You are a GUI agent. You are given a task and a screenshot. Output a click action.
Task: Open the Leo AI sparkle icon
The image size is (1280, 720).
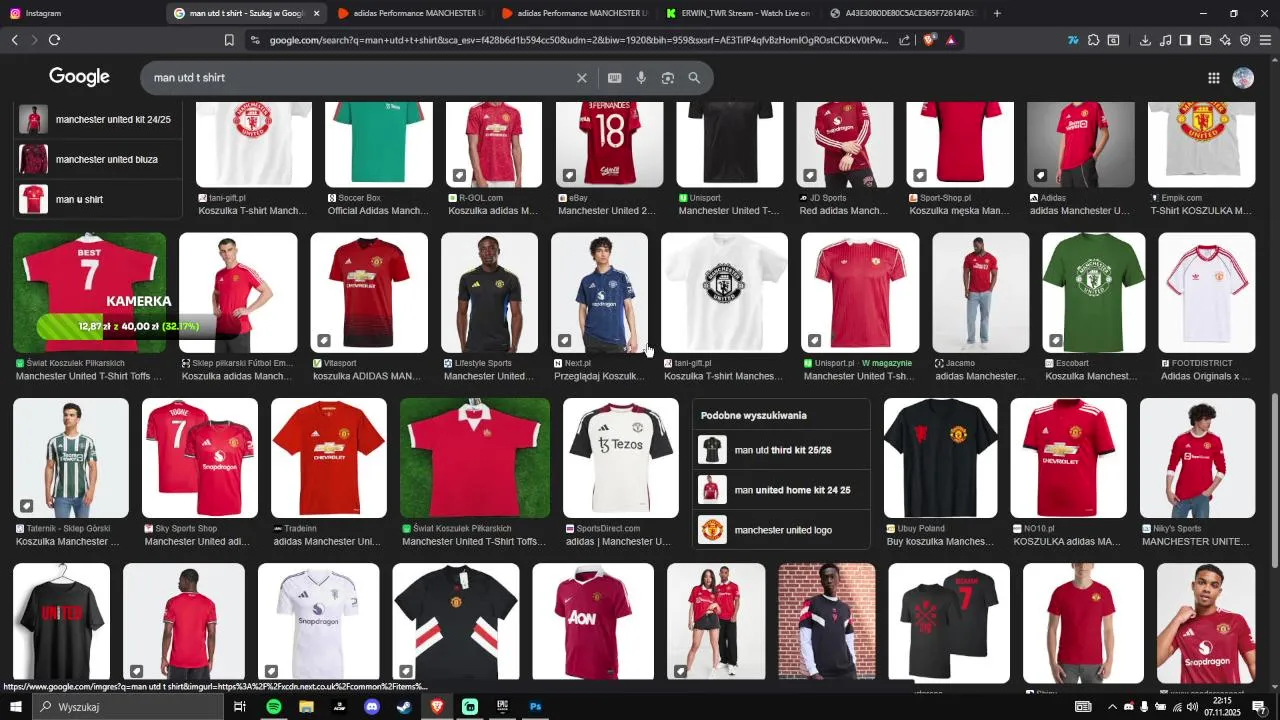tap(1225, 40)
